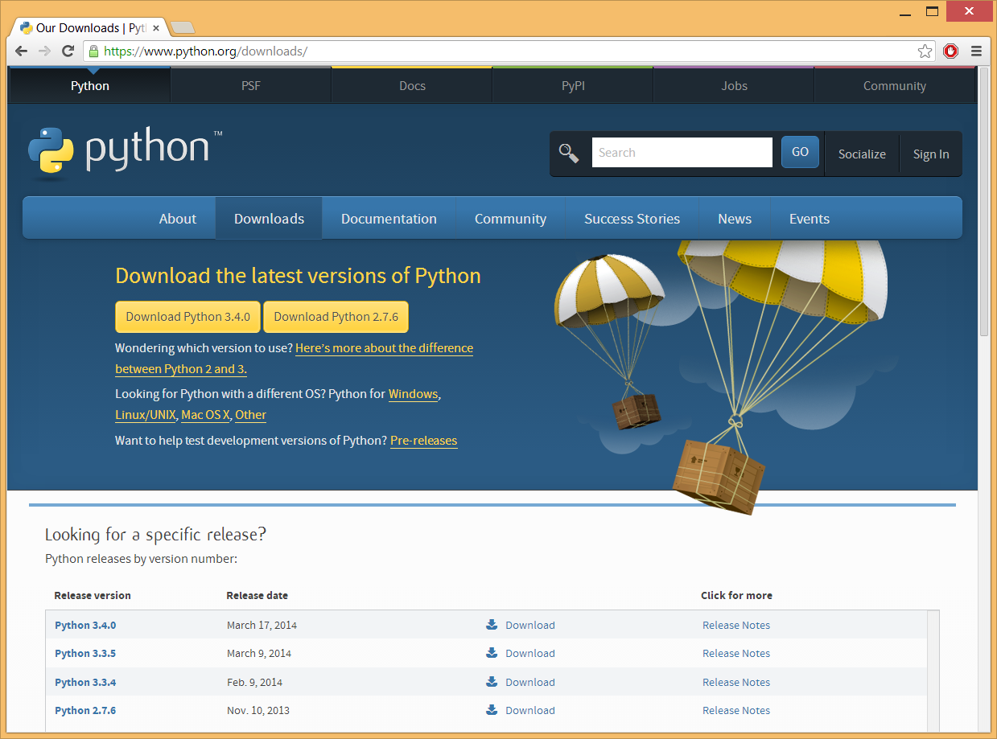The height and width of the screenshot is (739, 997).
Task: Bookmark page with the star icon
Action: pyautogui.click(x=925, y=52)
